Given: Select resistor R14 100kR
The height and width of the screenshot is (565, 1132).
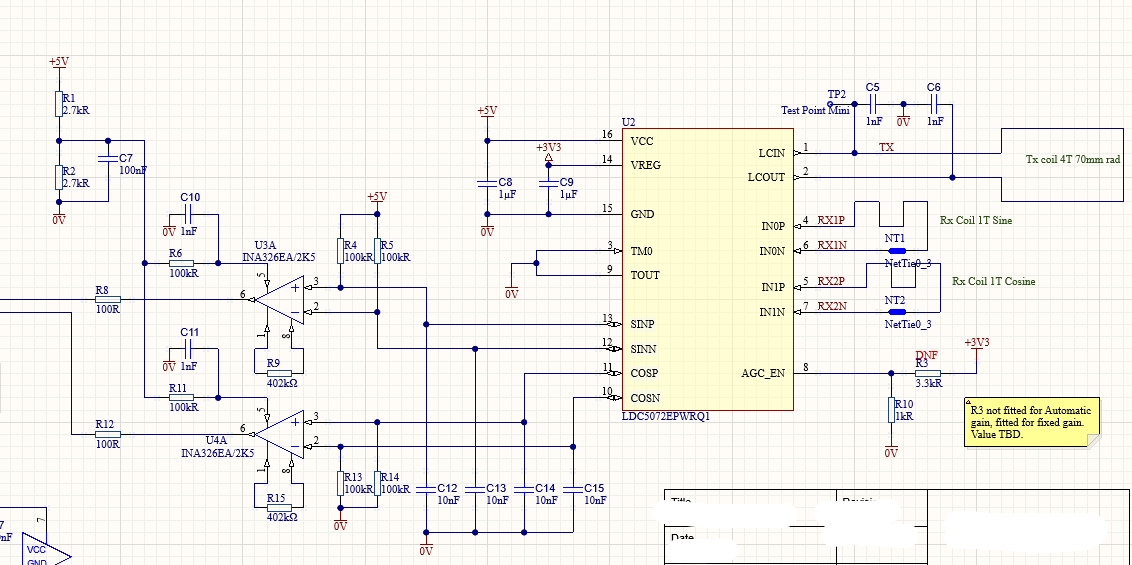Looking at the screenshot, I should click(378, 483).
